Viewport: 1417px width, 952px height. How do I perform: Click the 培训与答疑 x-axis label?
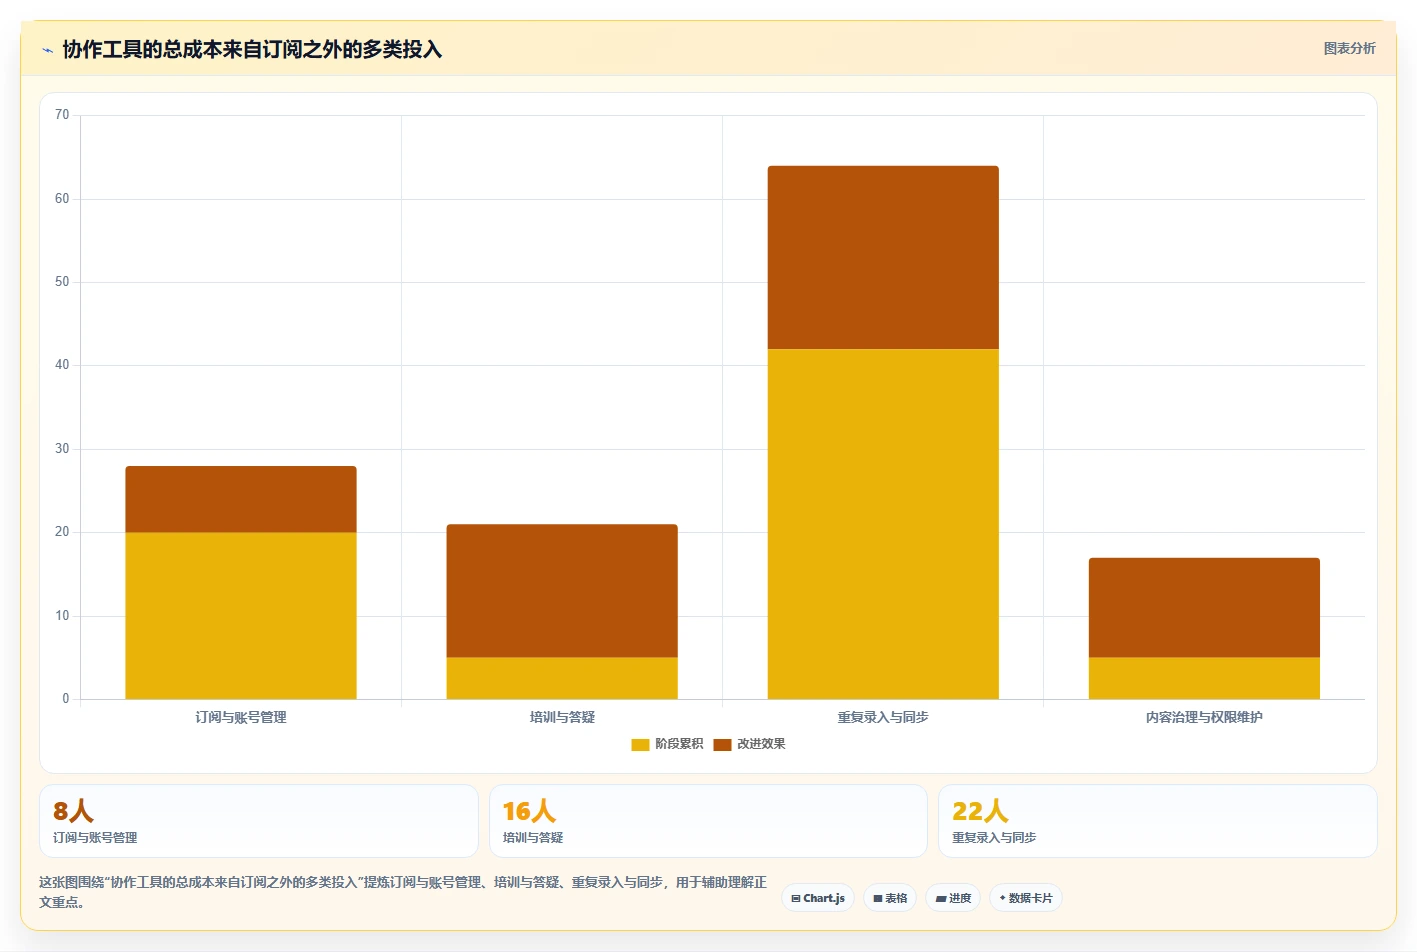coord(562,717)
